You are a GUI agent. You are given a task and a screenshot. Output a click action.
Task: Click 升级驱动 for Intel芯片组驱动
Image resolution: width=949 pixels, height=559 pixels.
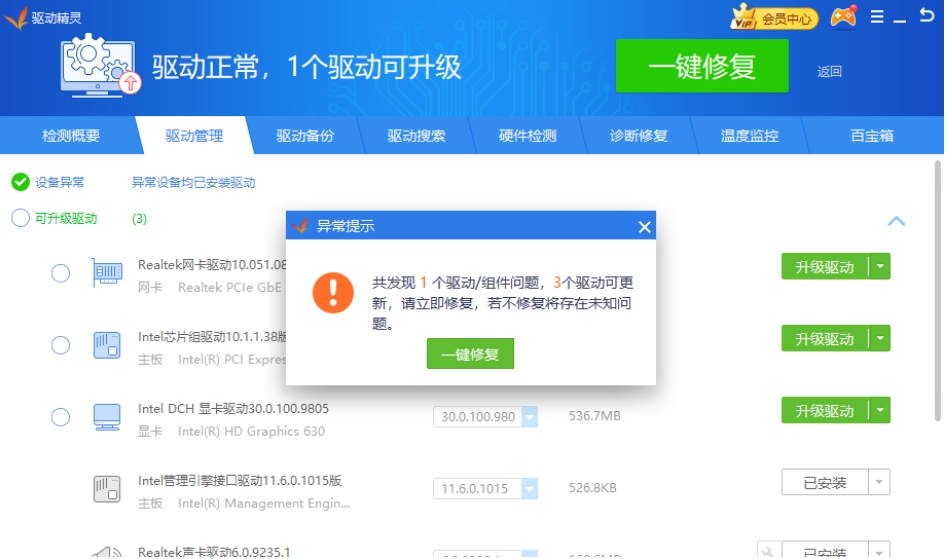click(825, 338)
